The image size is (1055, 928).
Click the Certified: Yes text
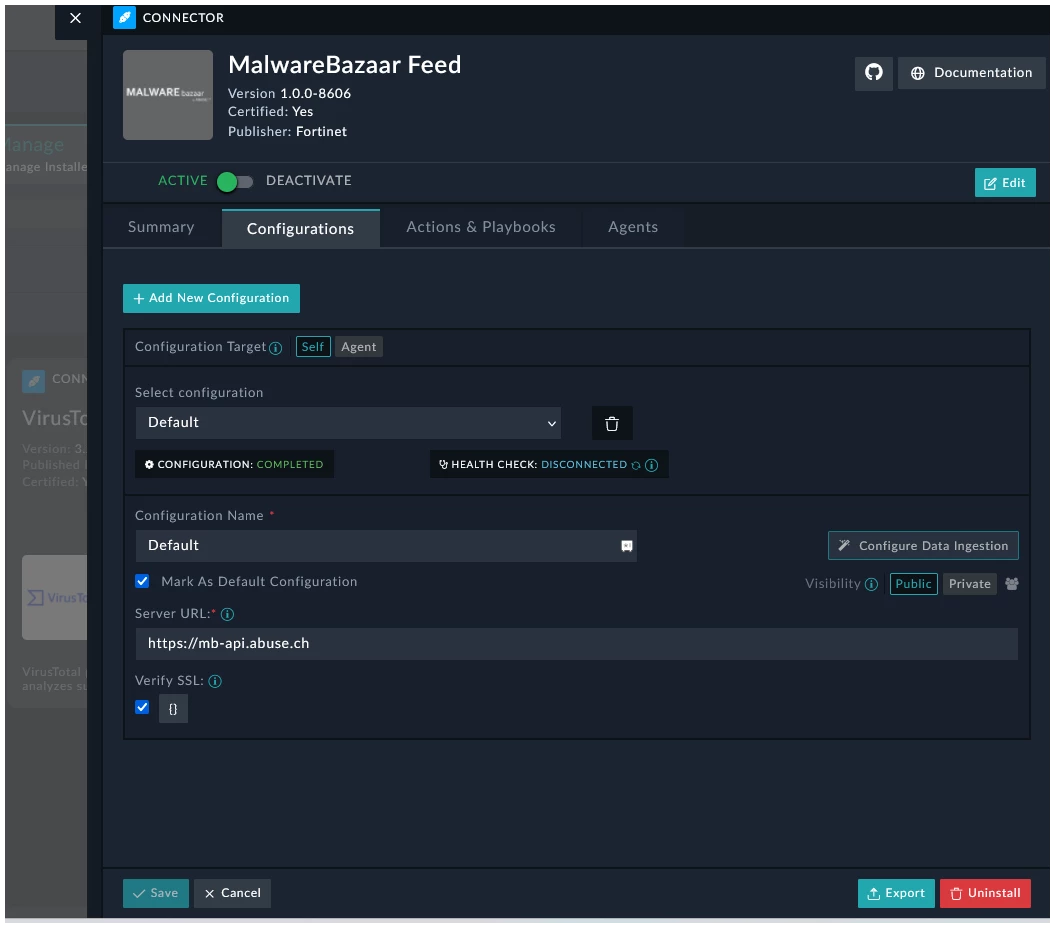click(x=270, y=112)
